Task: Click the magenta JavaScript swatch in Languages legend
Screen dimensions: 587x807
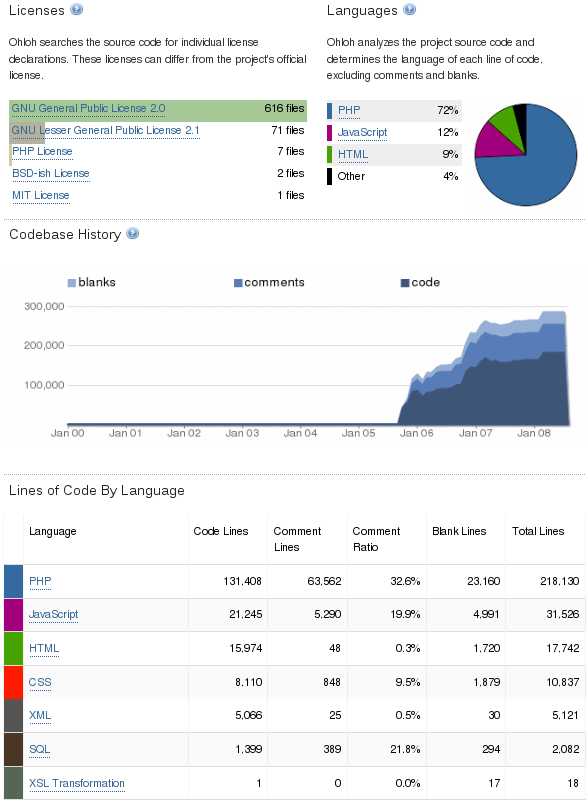Action: (329, 133)
